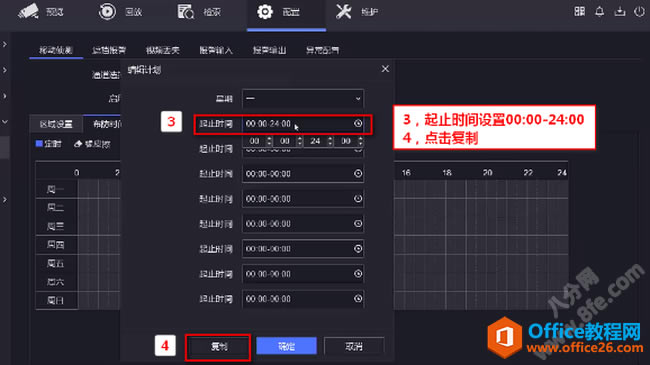Open the 预览 live view section
Viewport: 650px width, 365px height.
41,12
